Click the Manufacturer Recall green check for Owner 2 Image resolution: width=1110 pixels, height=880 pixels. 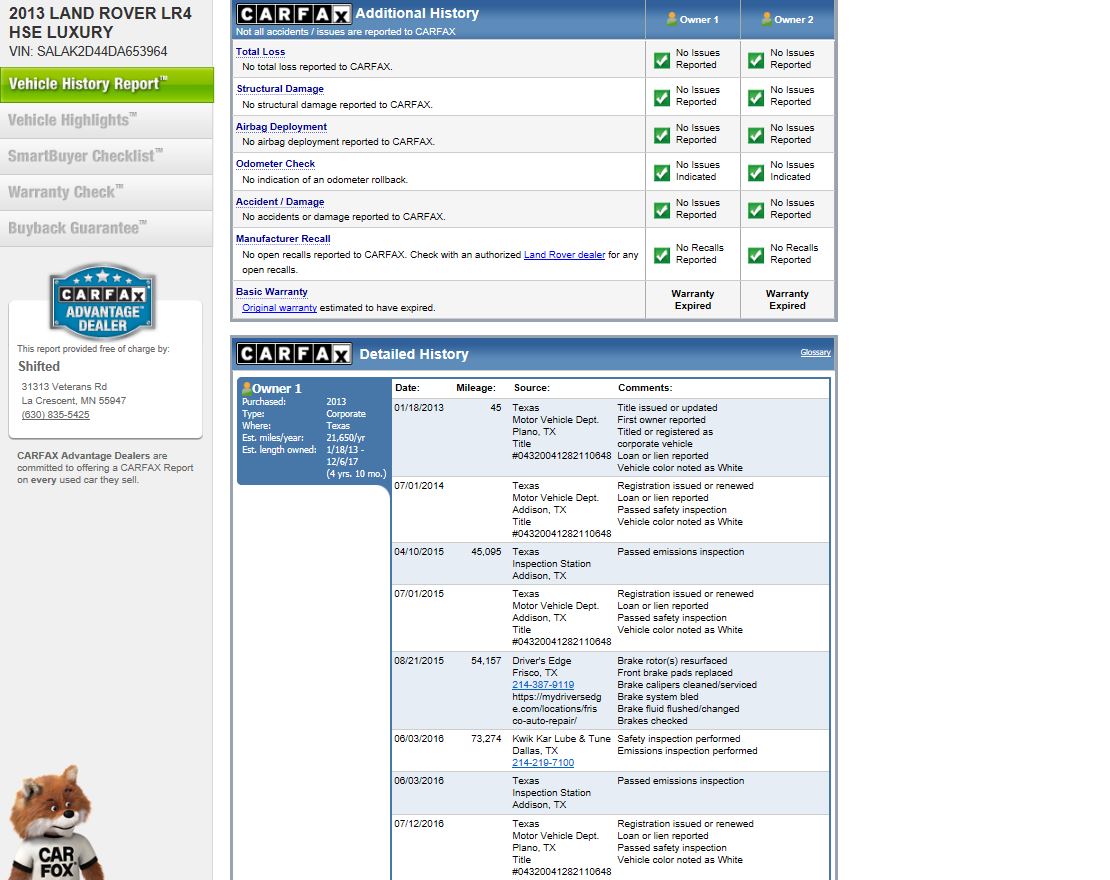click(756, 255)
